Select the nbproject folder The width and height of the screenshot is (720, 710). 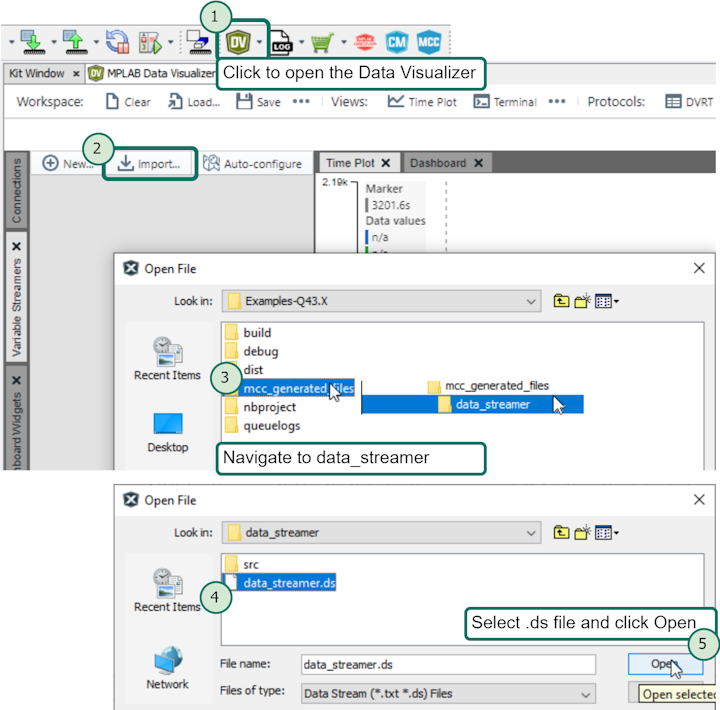coord(261,407)
